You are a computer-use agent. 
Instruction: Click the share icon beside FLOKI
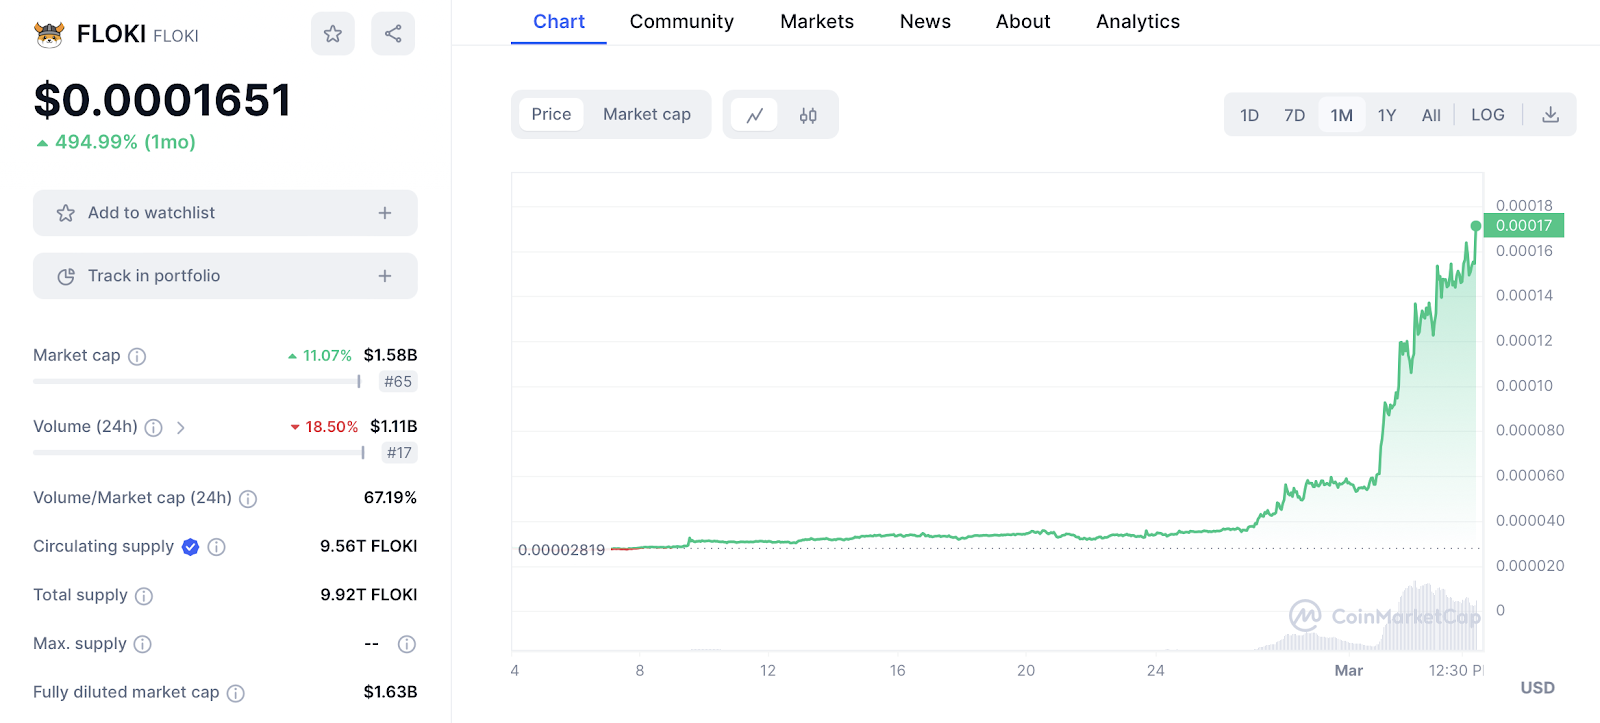[x=393, y=34]
